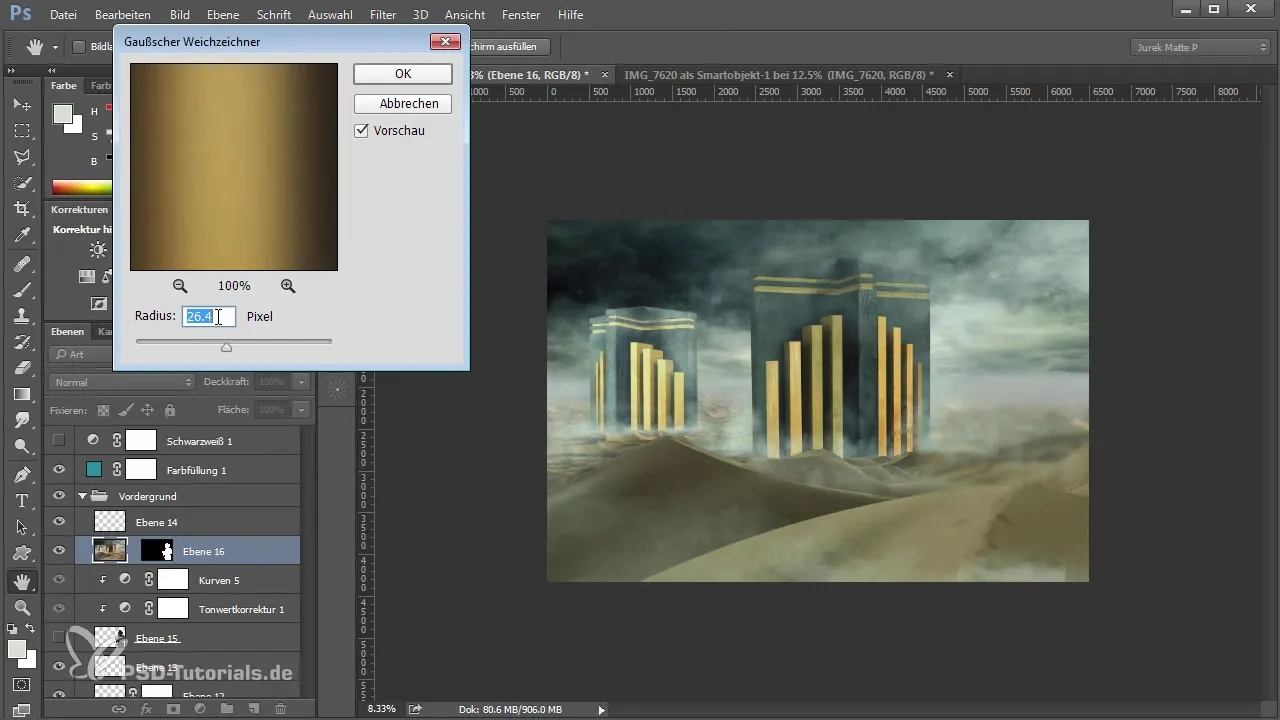1280x720 pixels.
Task: Select the Crop tool in toolbar
Action: click(21, 209)
